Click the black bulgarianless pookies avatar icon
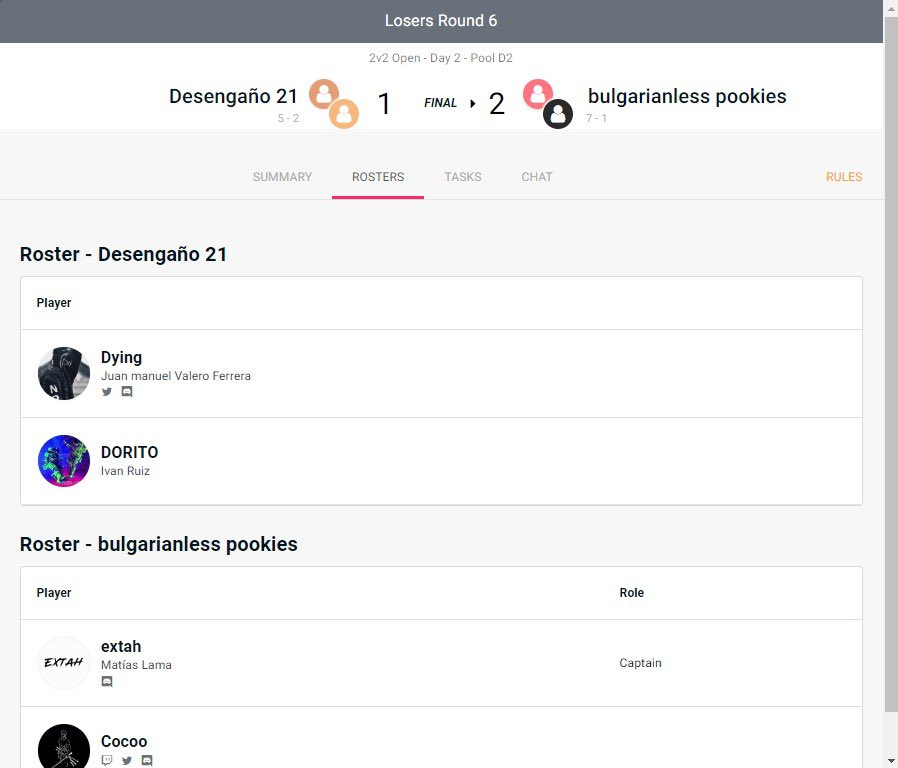The image size is (898, 768). tap(558, 114)
